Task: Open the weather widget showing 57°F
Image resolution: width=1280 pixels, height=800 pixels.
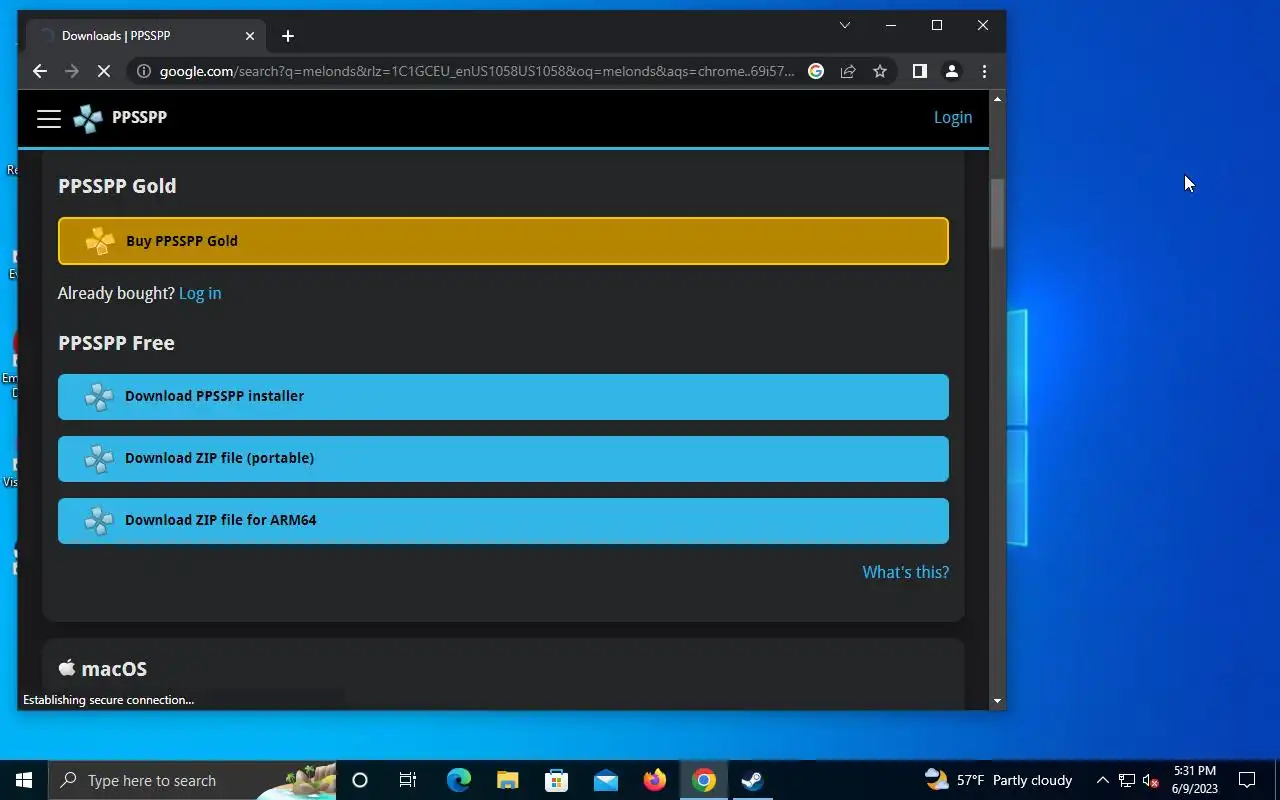Action: (x=998, y=780)
